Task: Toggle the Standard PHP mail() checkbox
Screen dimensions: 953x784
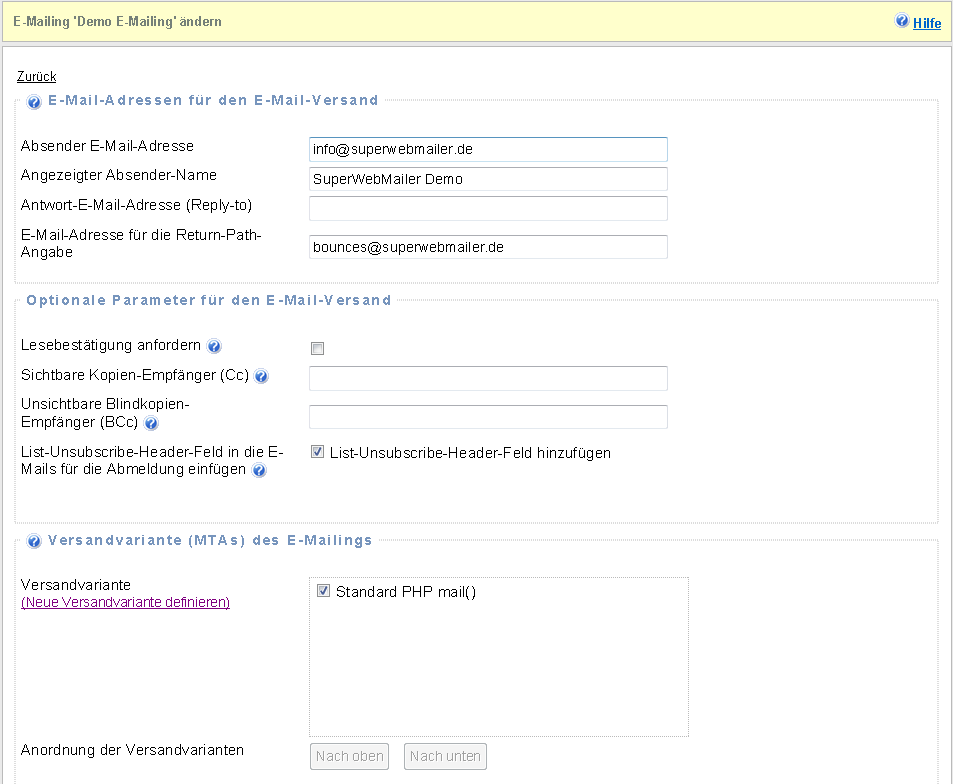Action: point(323,591)
